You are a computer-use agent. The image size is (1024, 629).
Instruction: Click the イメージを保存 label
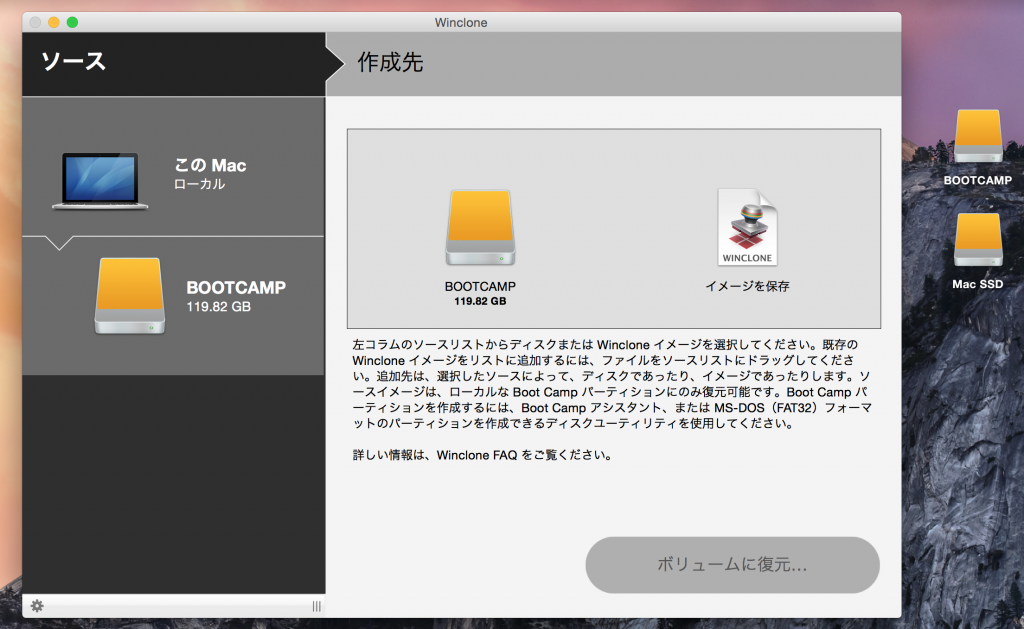tap(747, 286)
